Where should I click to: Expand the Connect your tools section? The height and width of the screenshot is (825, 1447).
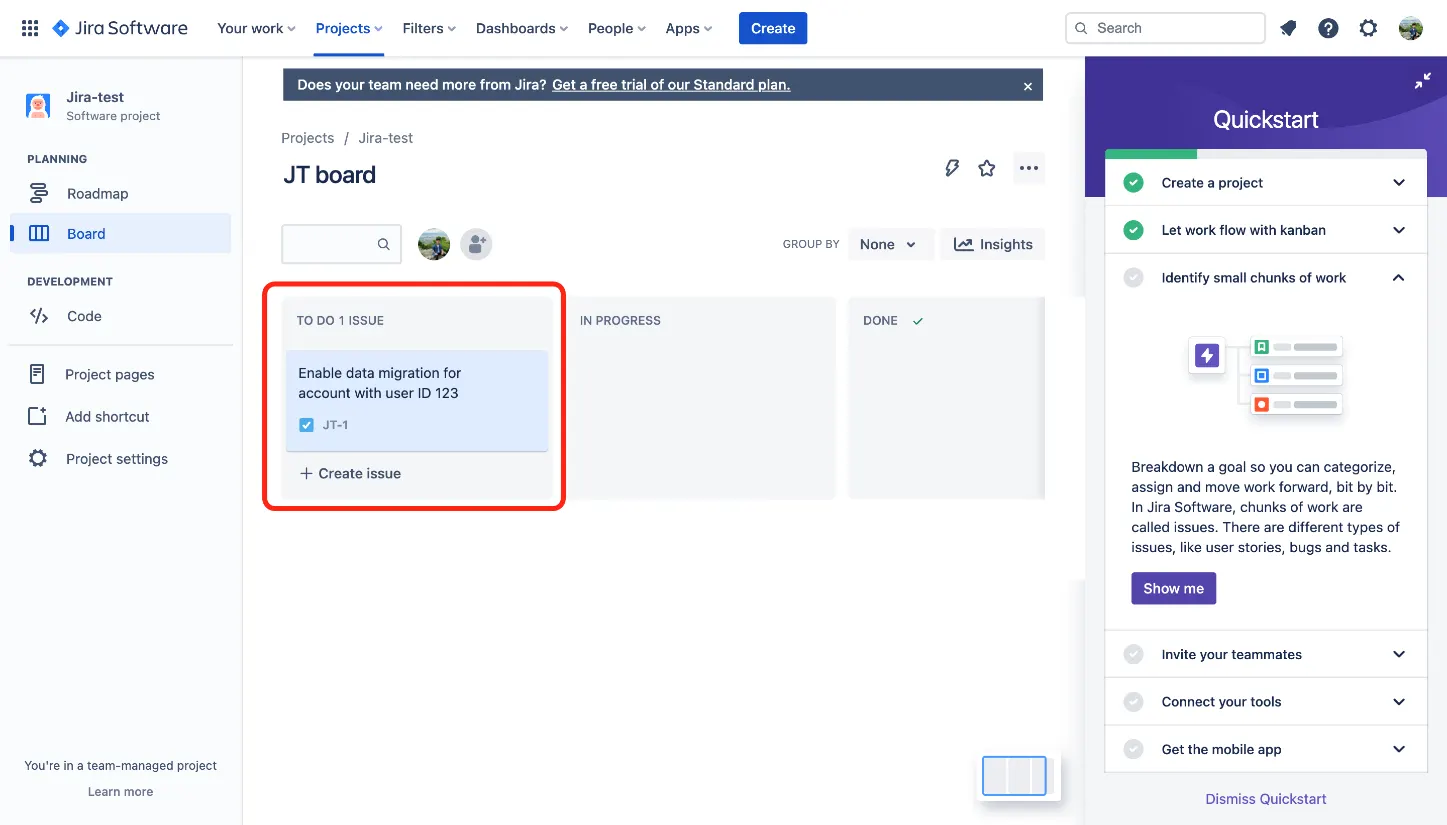(1398, 702)
